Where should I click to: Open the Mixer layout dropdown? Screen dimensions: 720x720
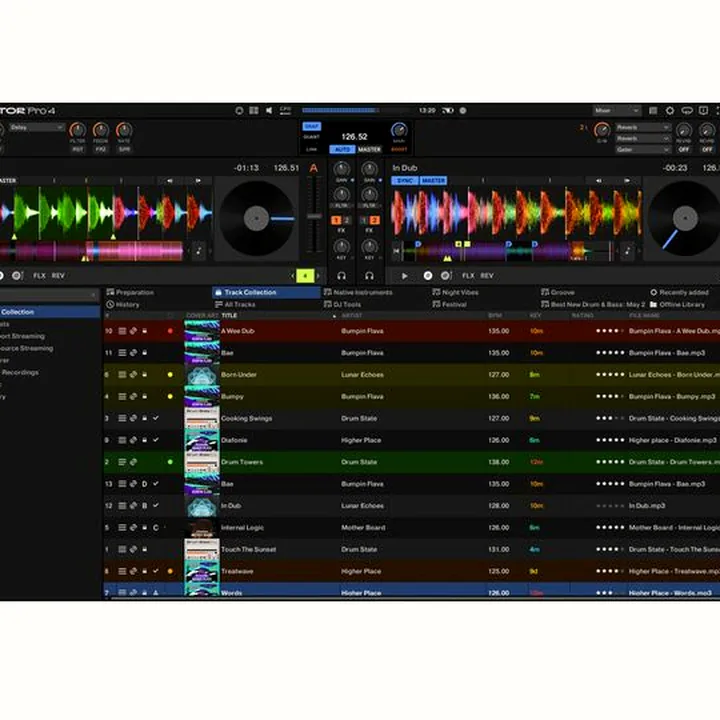coord(616,111)
